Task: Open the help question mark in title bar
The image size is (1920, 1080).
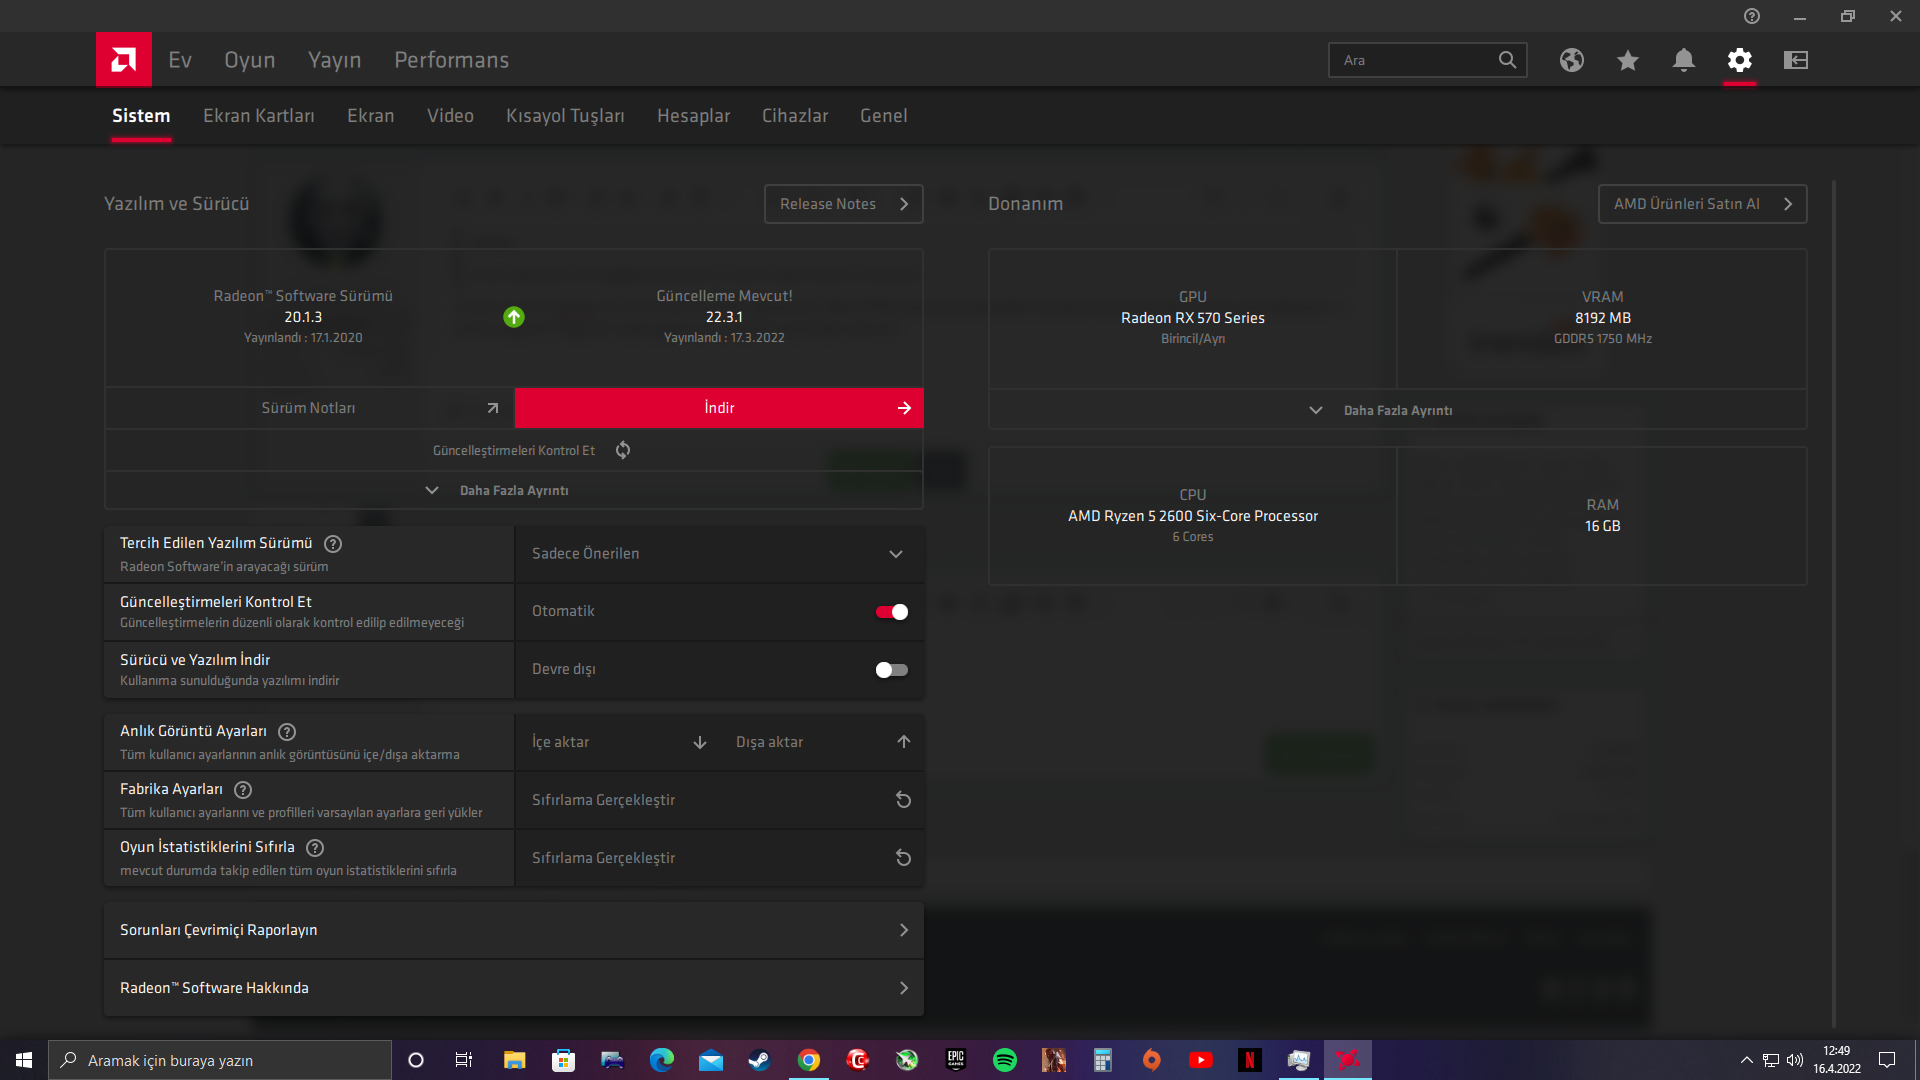Action: [1752, 16]
